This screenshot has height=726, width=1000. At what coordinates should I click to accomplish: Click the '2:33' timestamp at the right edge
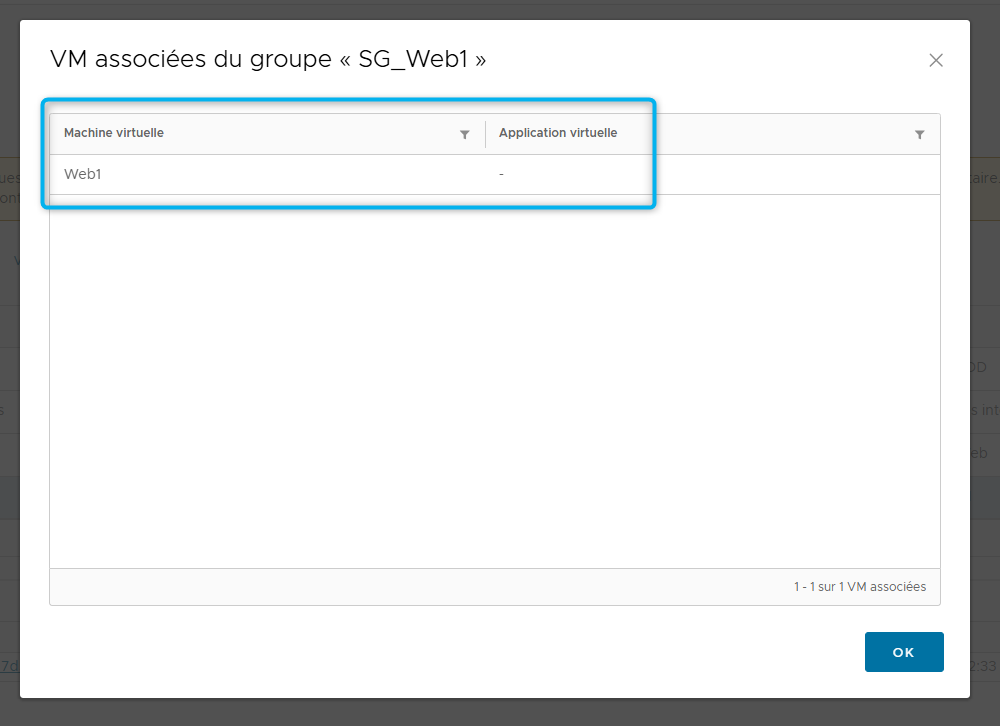984,665
